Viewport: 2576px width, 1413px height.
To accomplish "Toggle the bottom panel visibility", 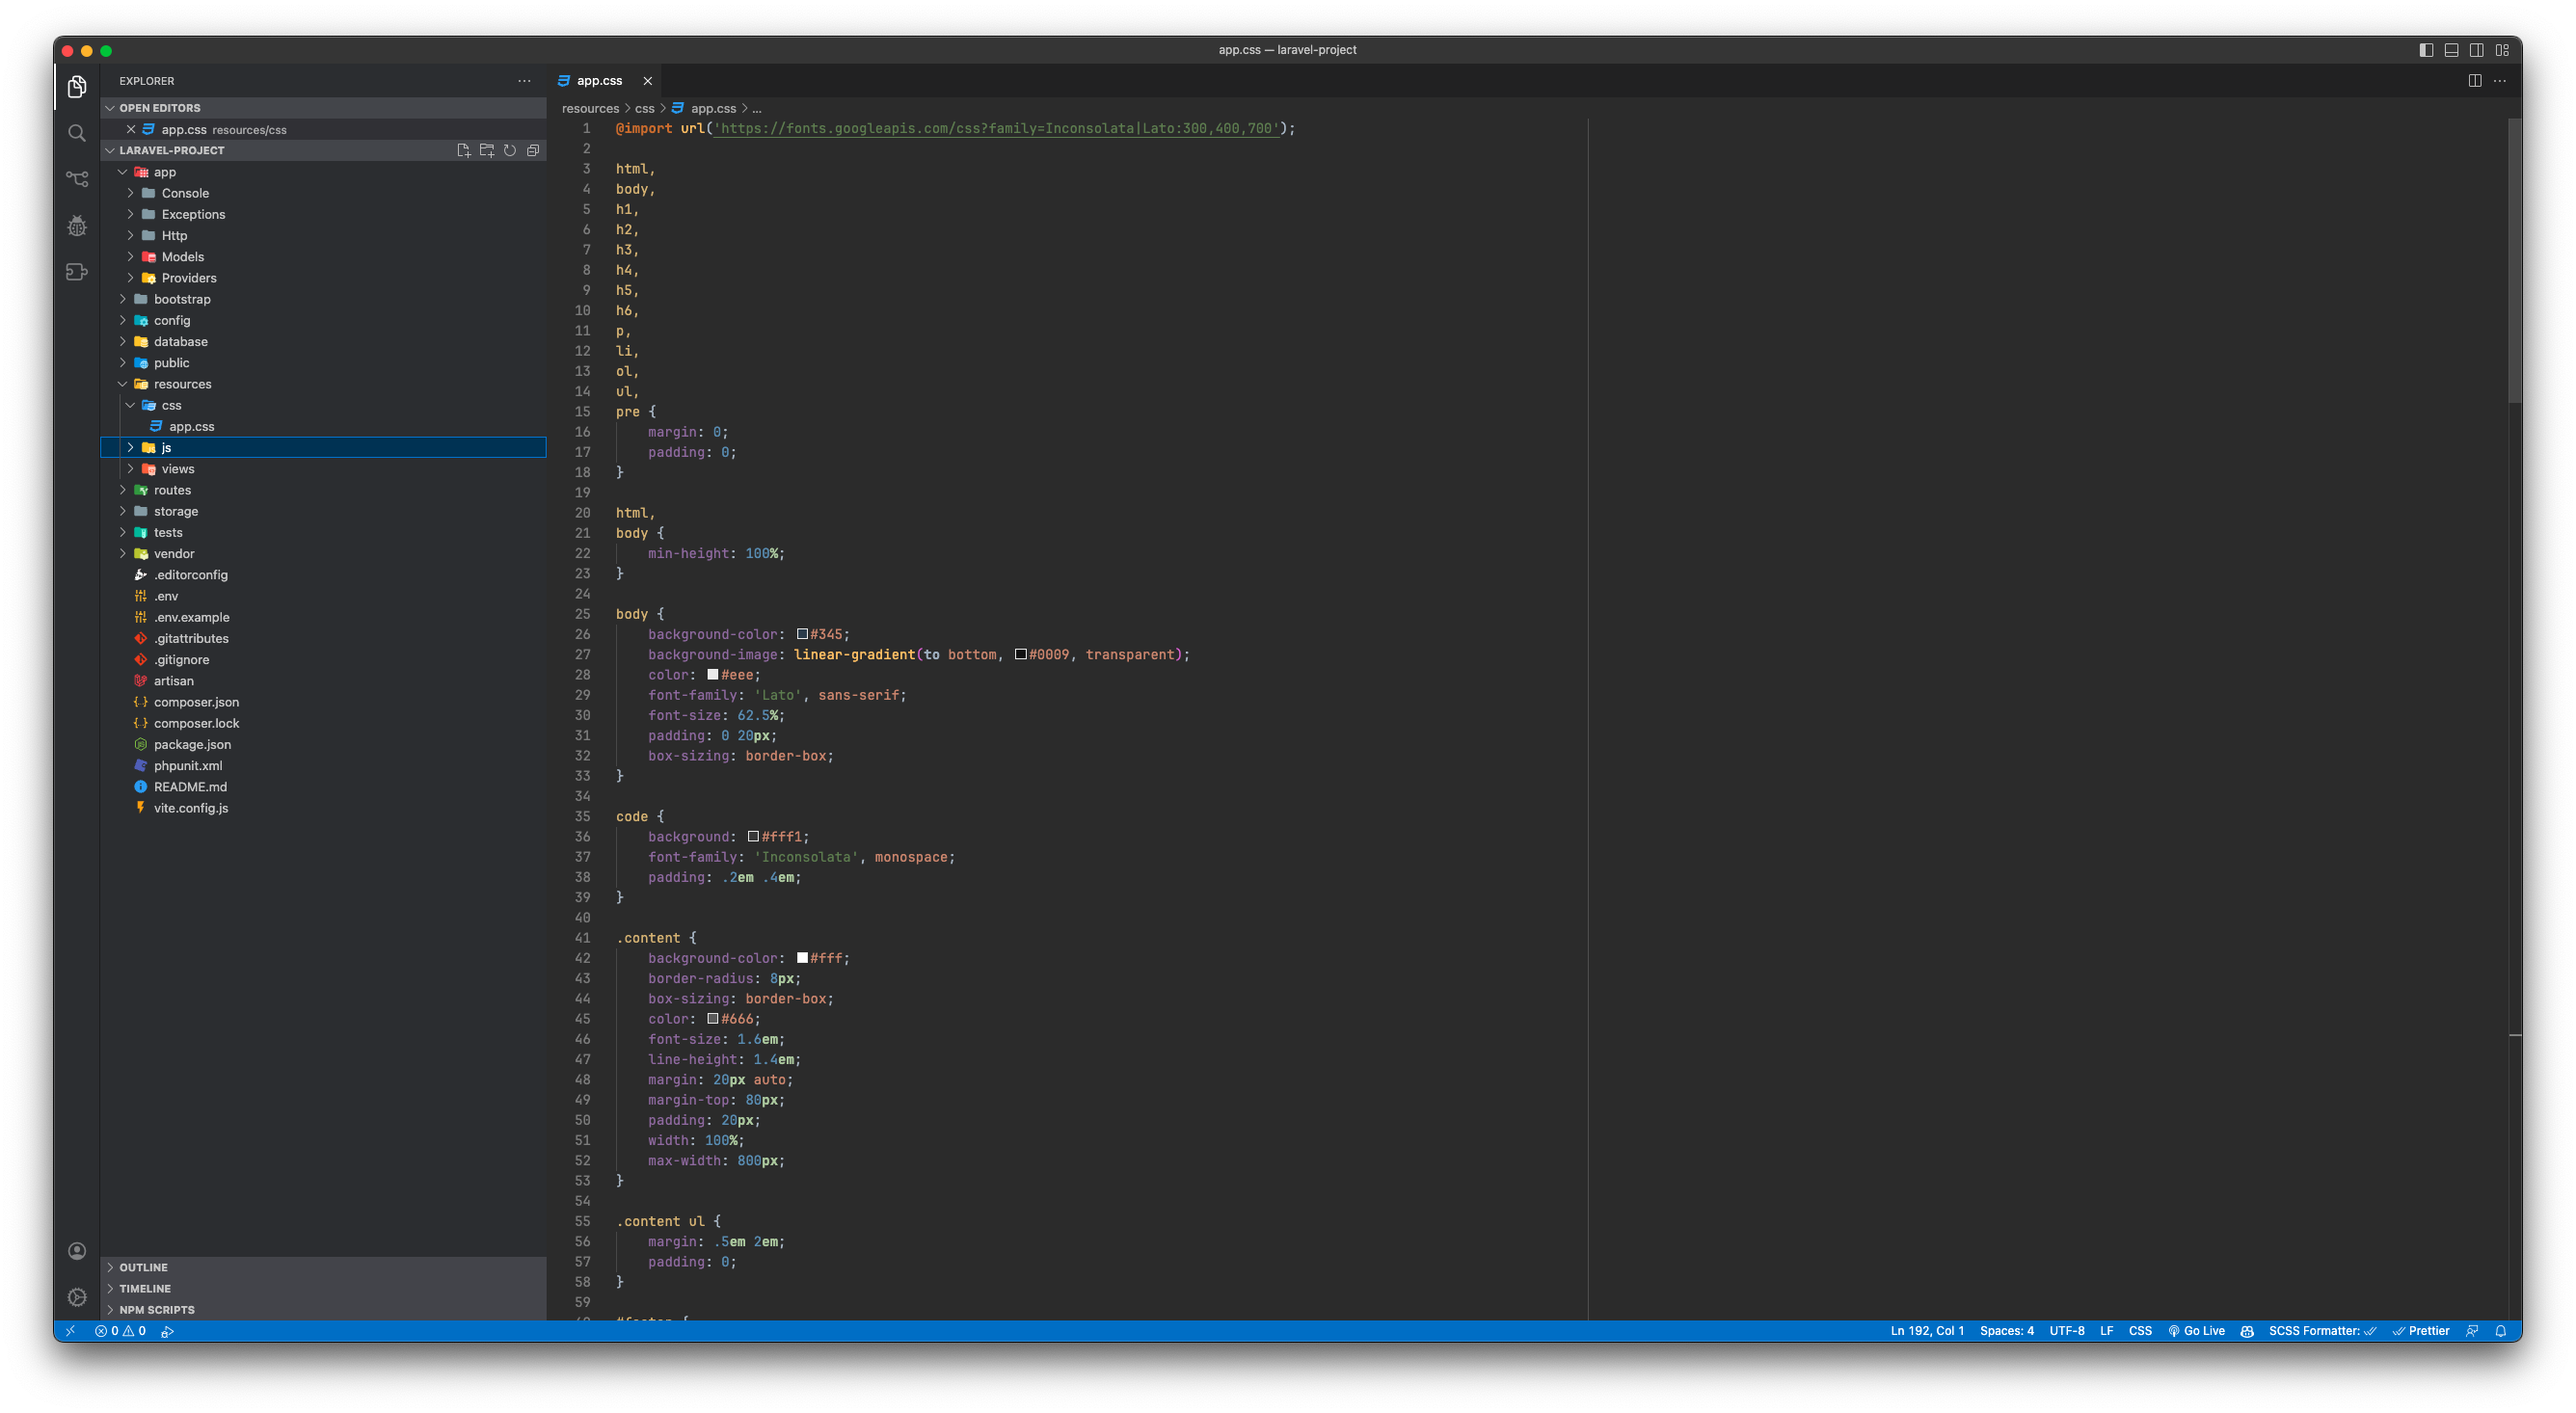I will (x=2451, y=50).
